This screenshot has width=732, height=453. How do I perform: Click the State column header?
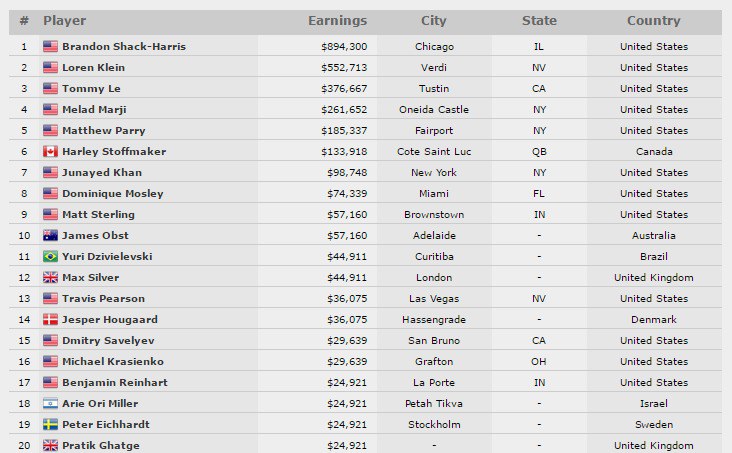point(539,21)
